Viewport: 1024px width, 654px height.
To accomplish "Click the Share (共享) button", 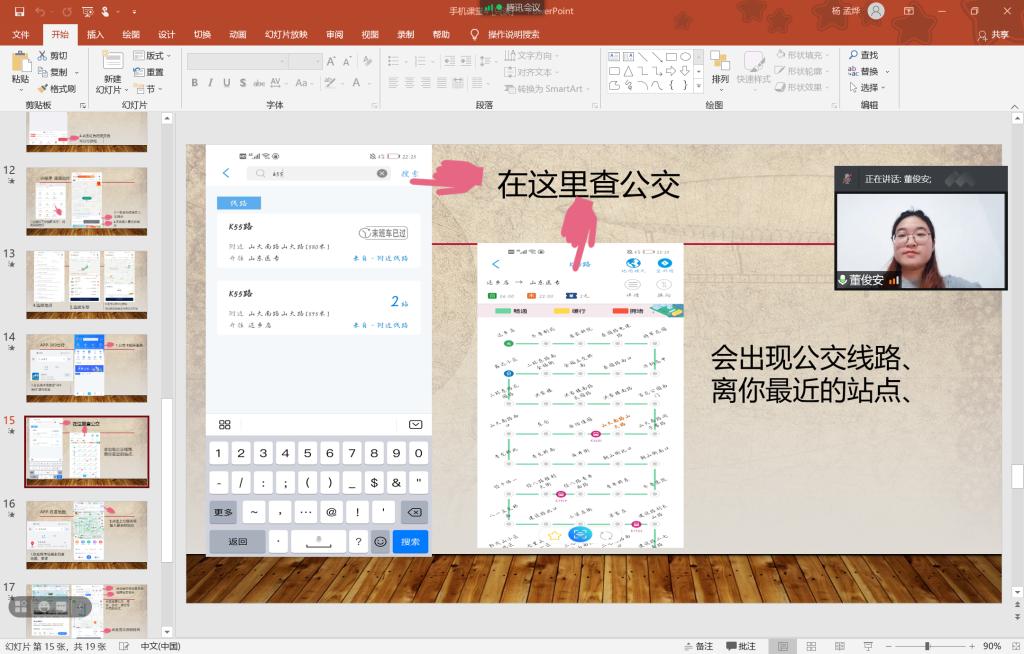I will 993,34.
